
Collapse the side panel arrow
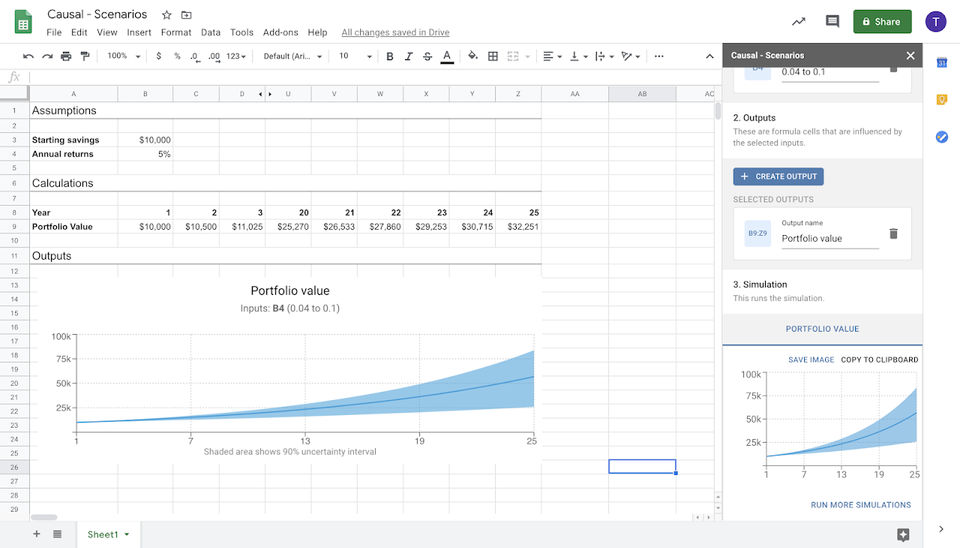(941, 529)
